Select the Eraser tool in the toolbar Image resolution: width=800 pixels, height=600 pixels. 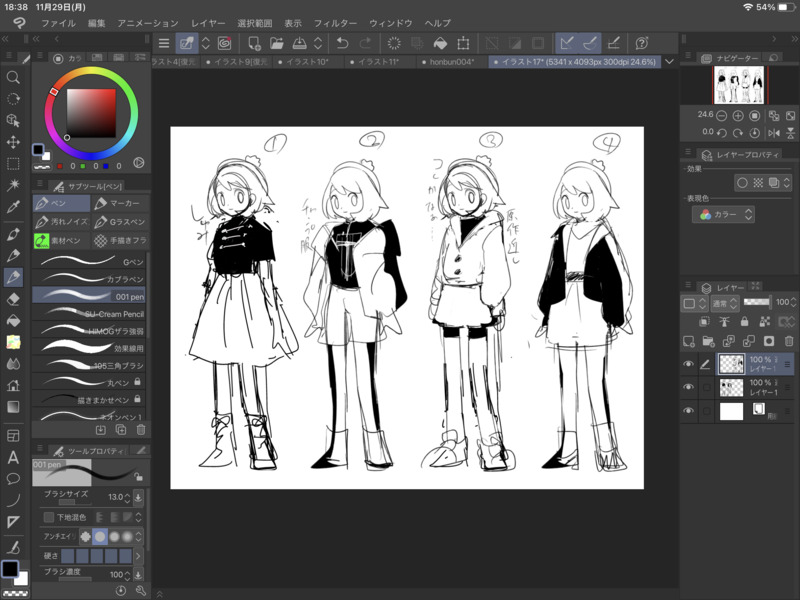point(13,298)
